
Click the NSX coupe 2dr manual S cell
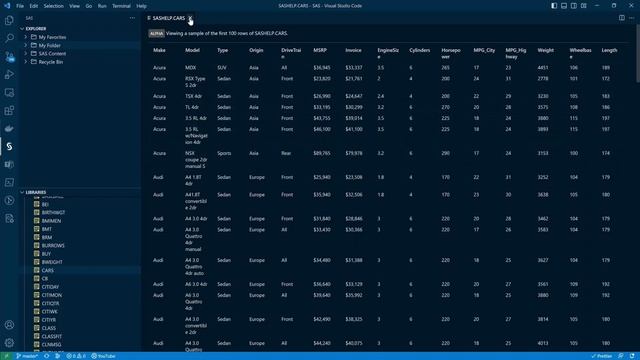point(196,160)
